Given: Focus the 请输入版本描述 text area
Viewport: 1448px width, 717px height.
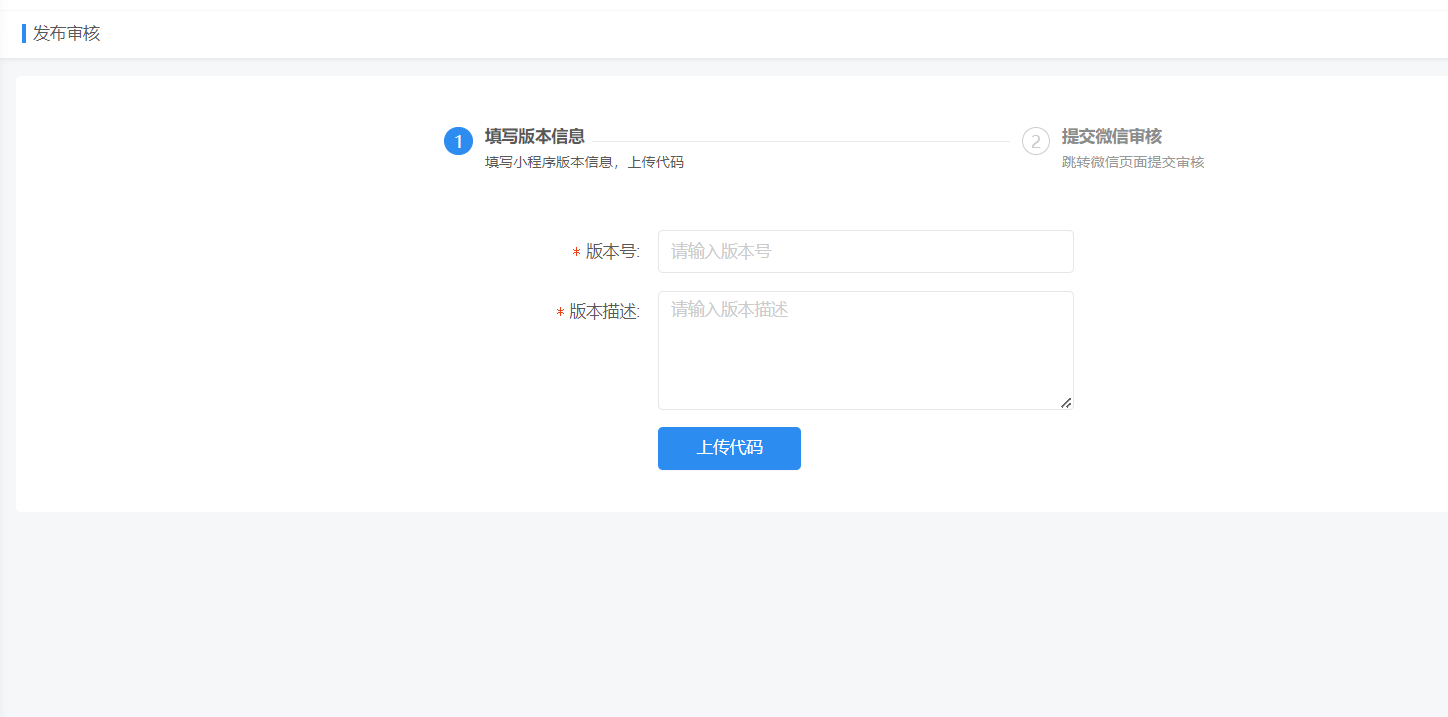Looking at the screenshot, I should tap(865, 350).
